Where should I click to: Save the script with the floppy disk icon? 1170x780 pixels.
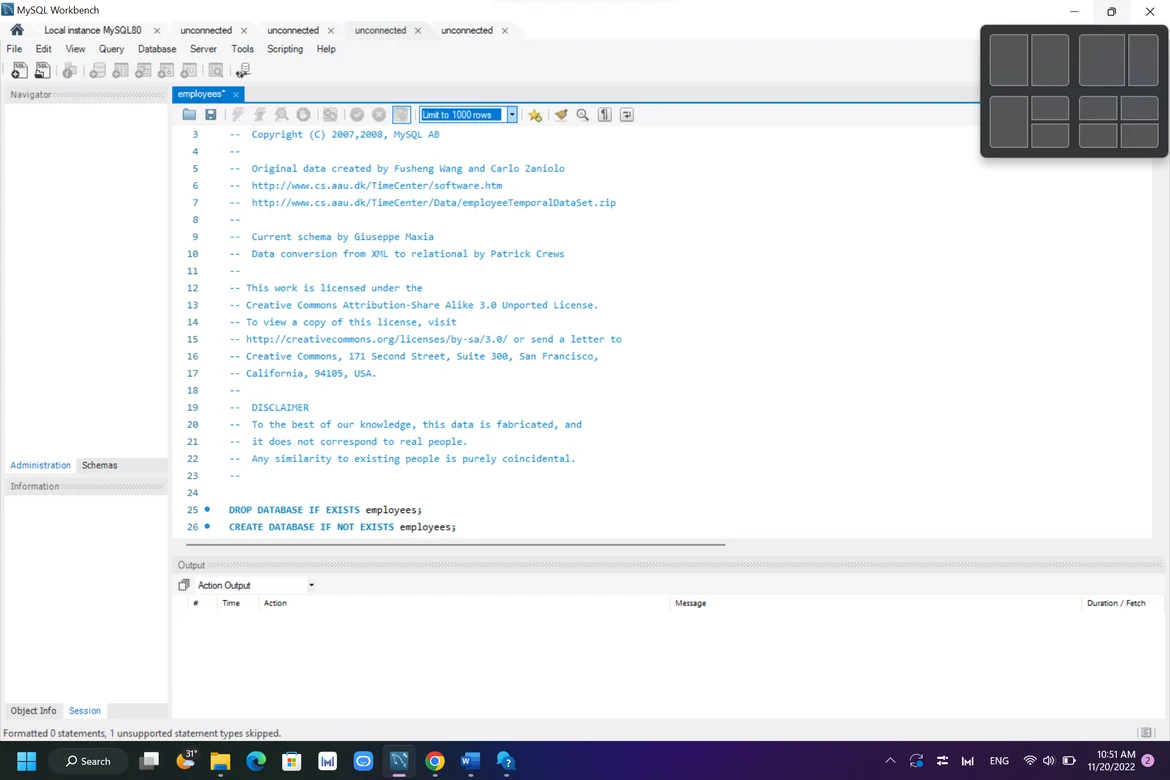211,115
